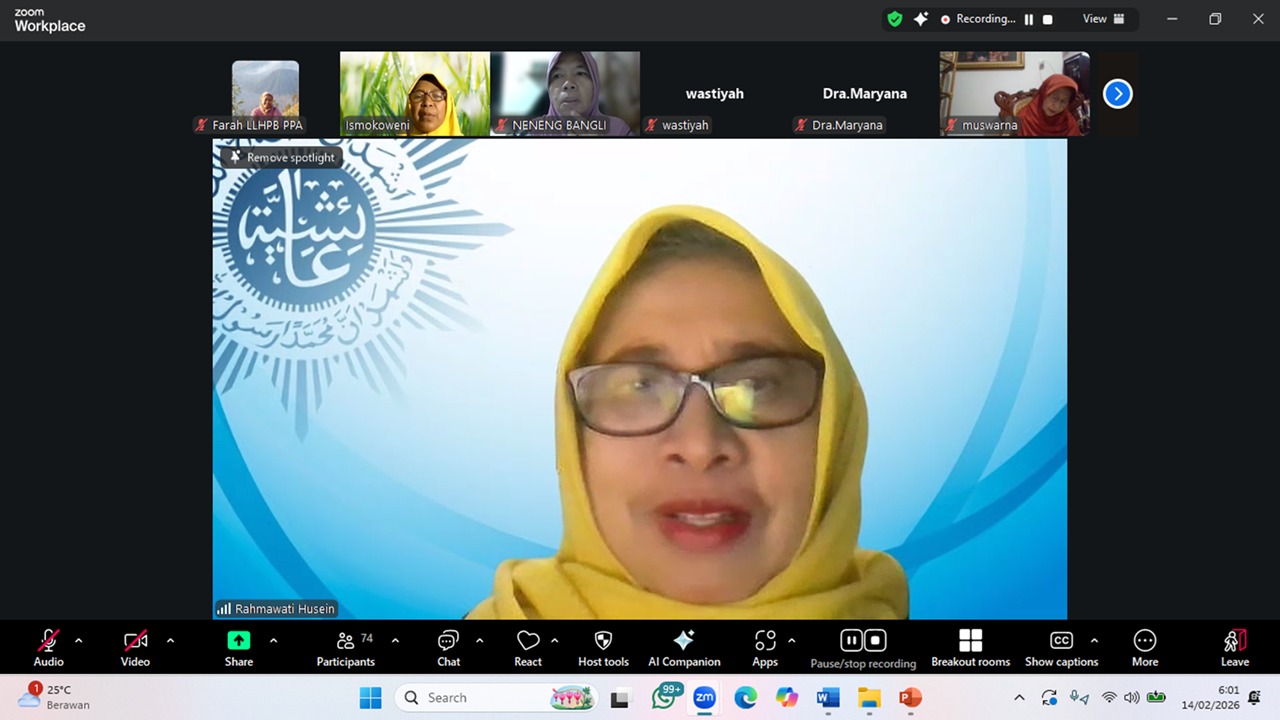Expand the audio options arrow
Screen dimensions: 1280x720
pos(79,641)
